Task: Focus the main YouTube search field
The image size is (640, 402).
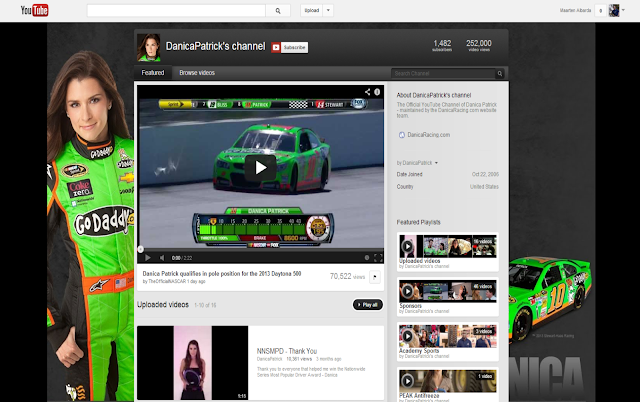Action: (x=176, y=11)
